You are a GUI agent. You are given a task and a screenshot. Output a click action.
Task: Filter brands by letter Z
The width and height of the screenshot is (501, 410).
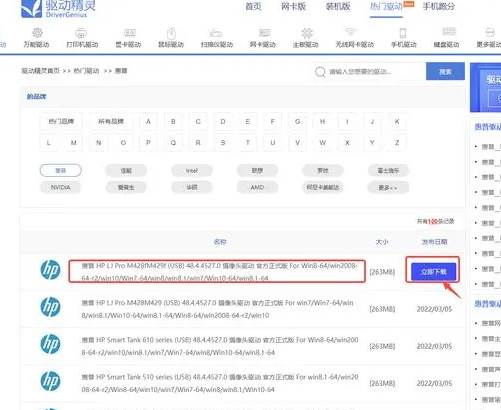point(397,143)
